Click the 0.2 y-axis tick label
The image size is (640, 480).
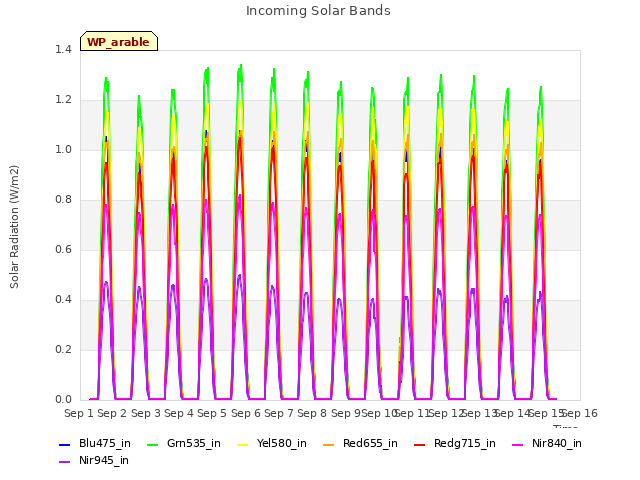tap(63, 349)
